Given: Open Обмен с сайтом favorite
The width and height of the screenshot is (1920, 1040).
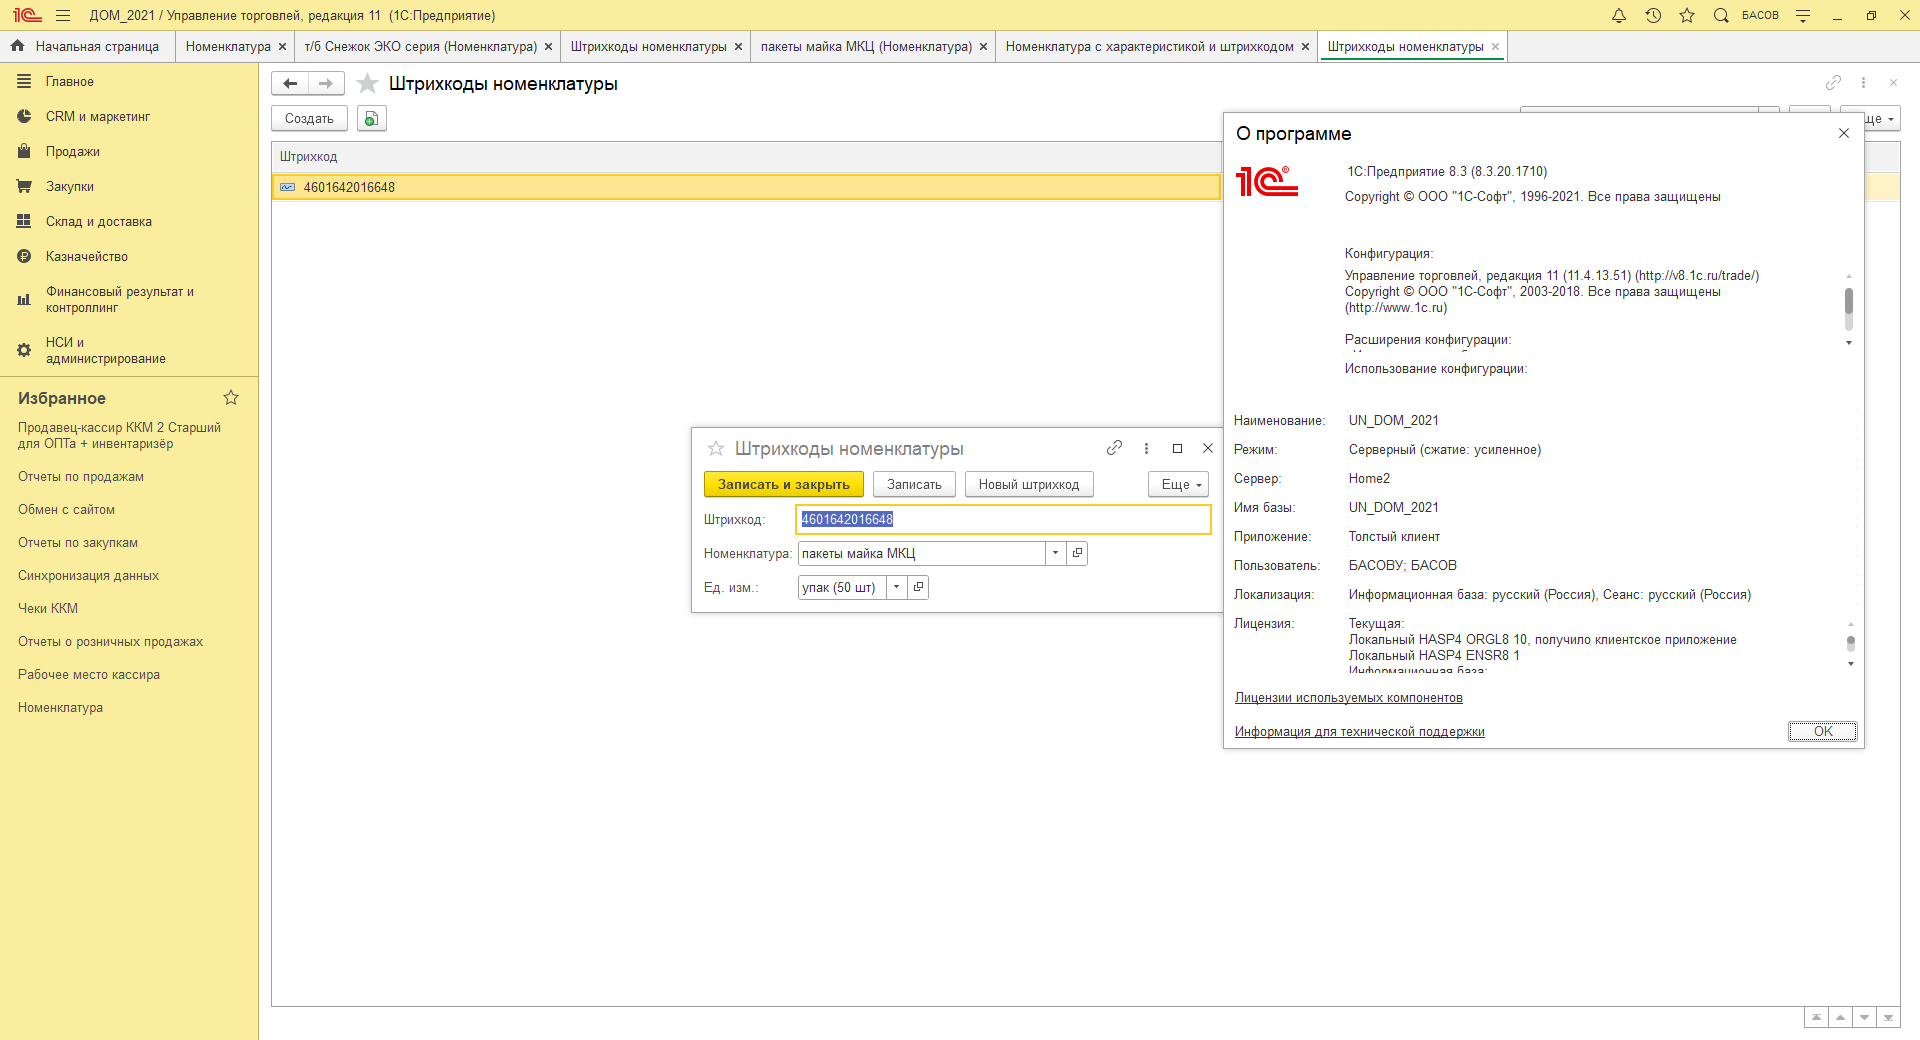Looking at the screenshot, I should [66, 510].
